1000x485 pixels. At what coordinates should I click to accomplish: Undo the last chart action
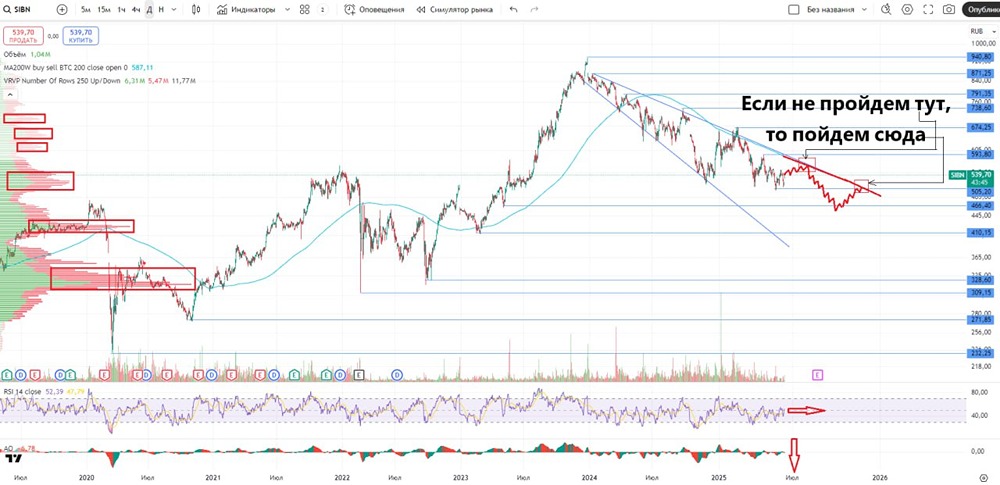coord(514,10)
